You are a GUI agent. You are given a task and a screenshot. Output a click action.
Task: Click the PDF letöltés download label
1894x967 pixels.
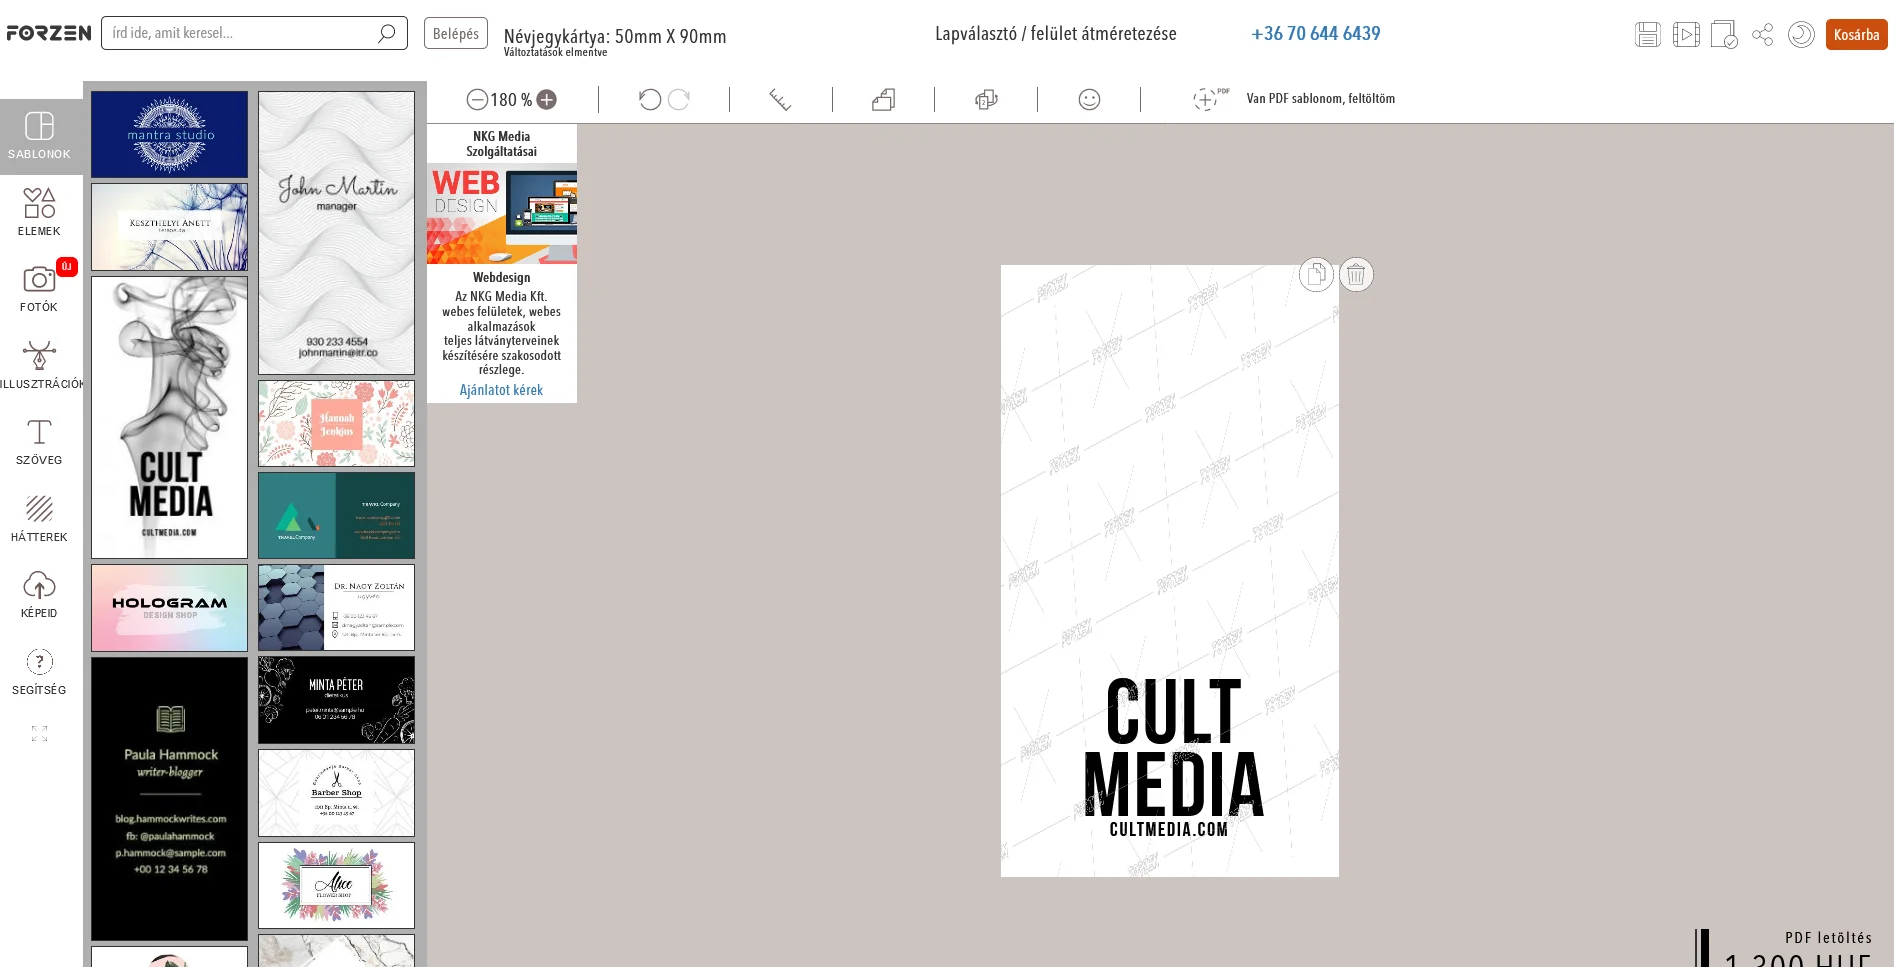(1828, 938)
